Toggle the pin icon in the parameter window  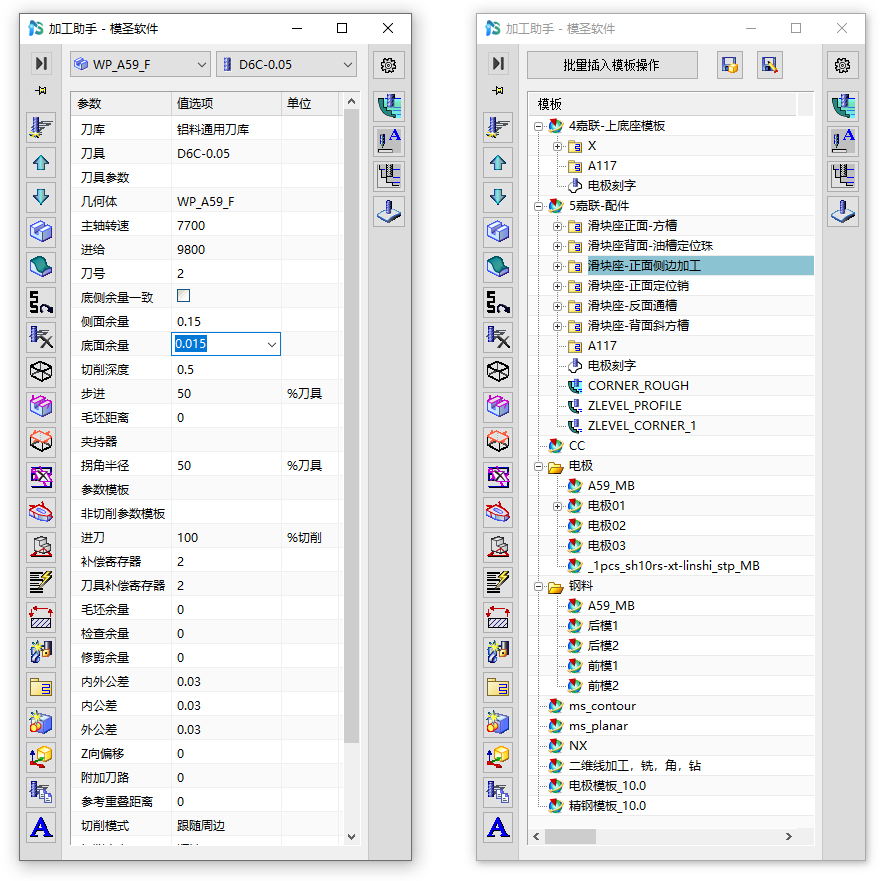(x=41, y=91)
